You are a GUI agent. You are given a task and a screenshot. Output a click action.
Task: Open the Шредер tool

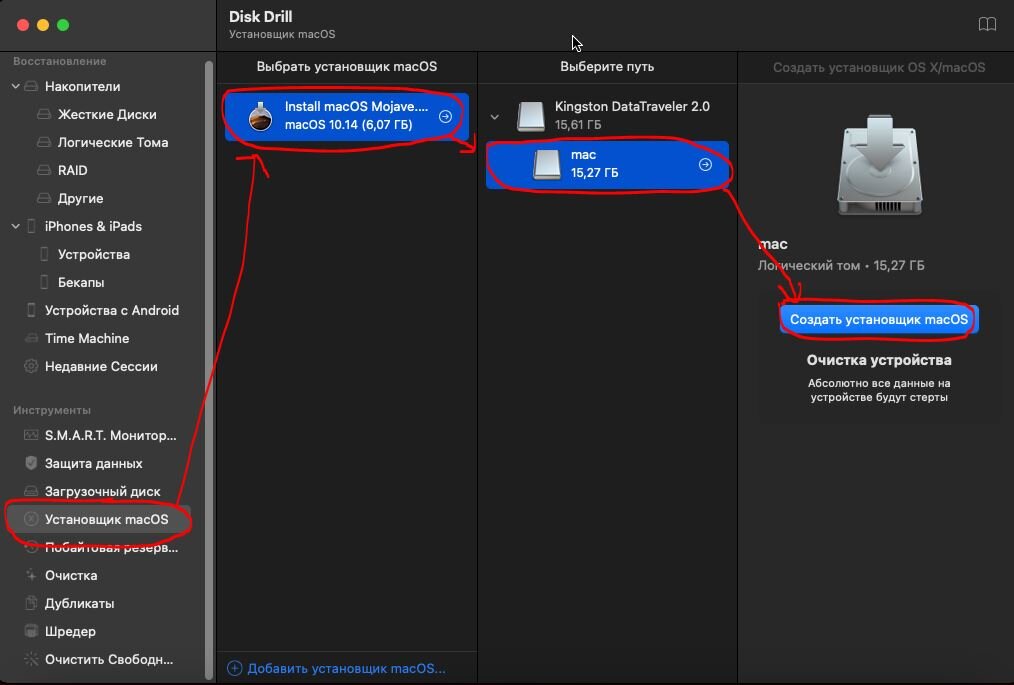[70, 631]
